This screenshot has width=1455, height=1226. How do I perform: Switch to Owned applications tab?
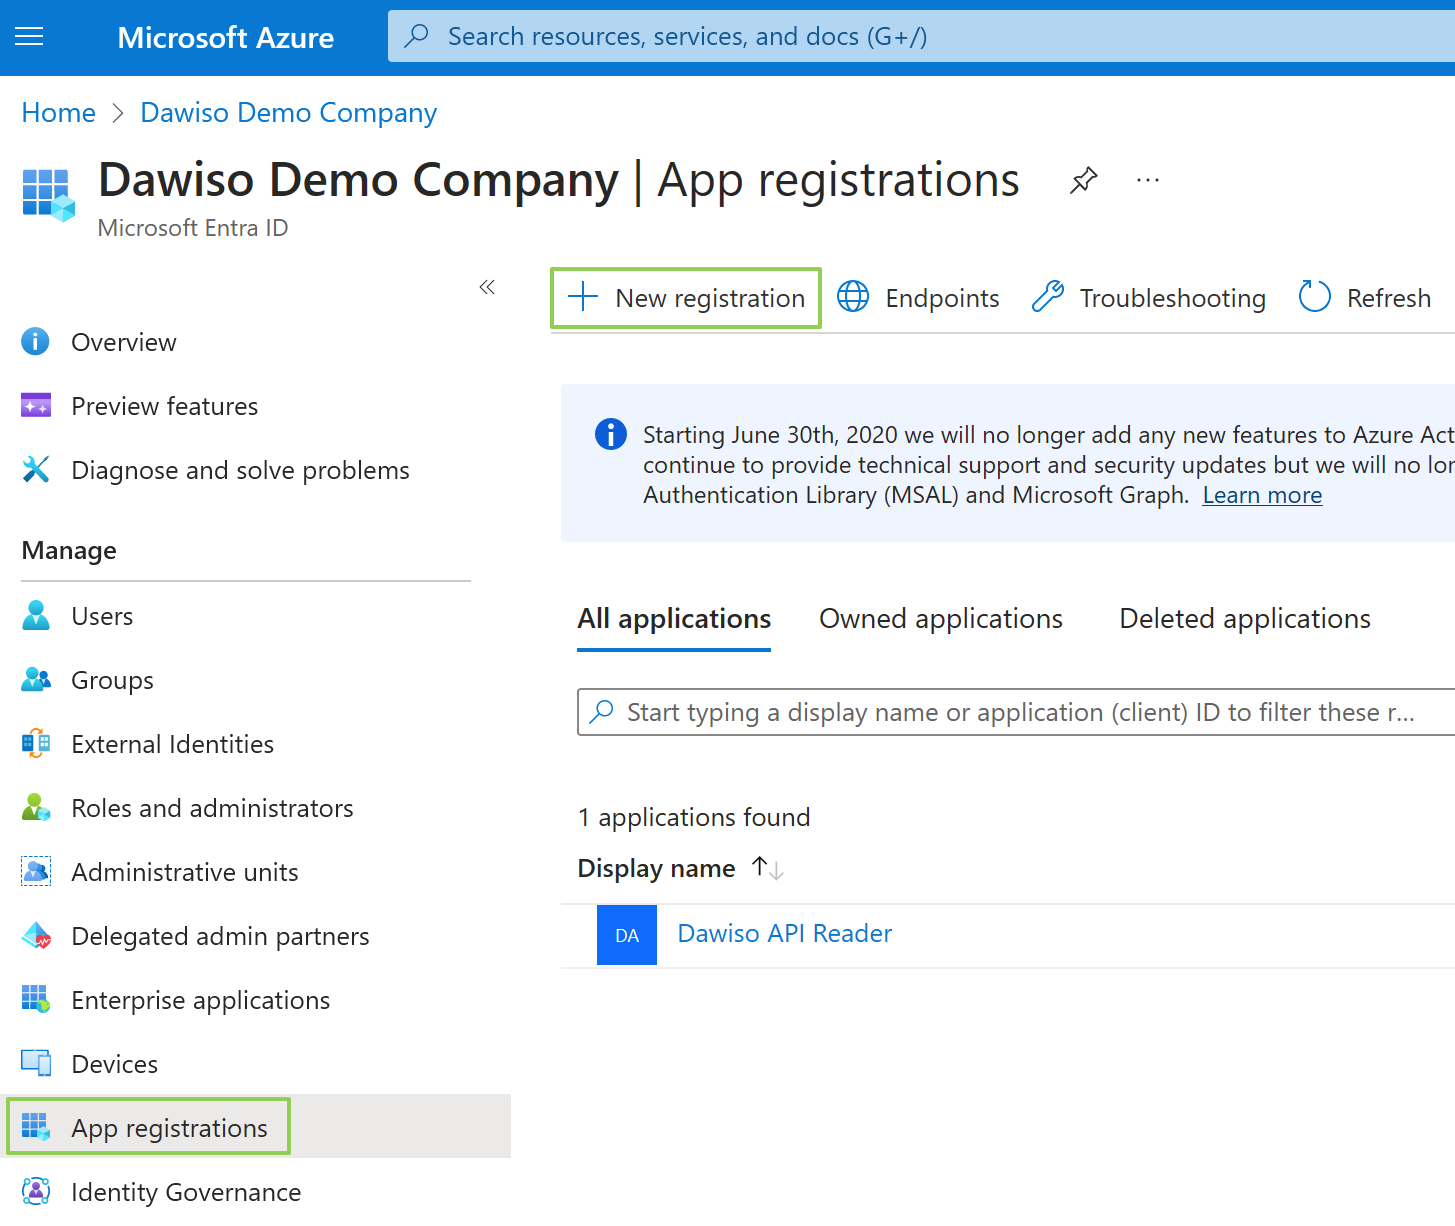[940, 619]
